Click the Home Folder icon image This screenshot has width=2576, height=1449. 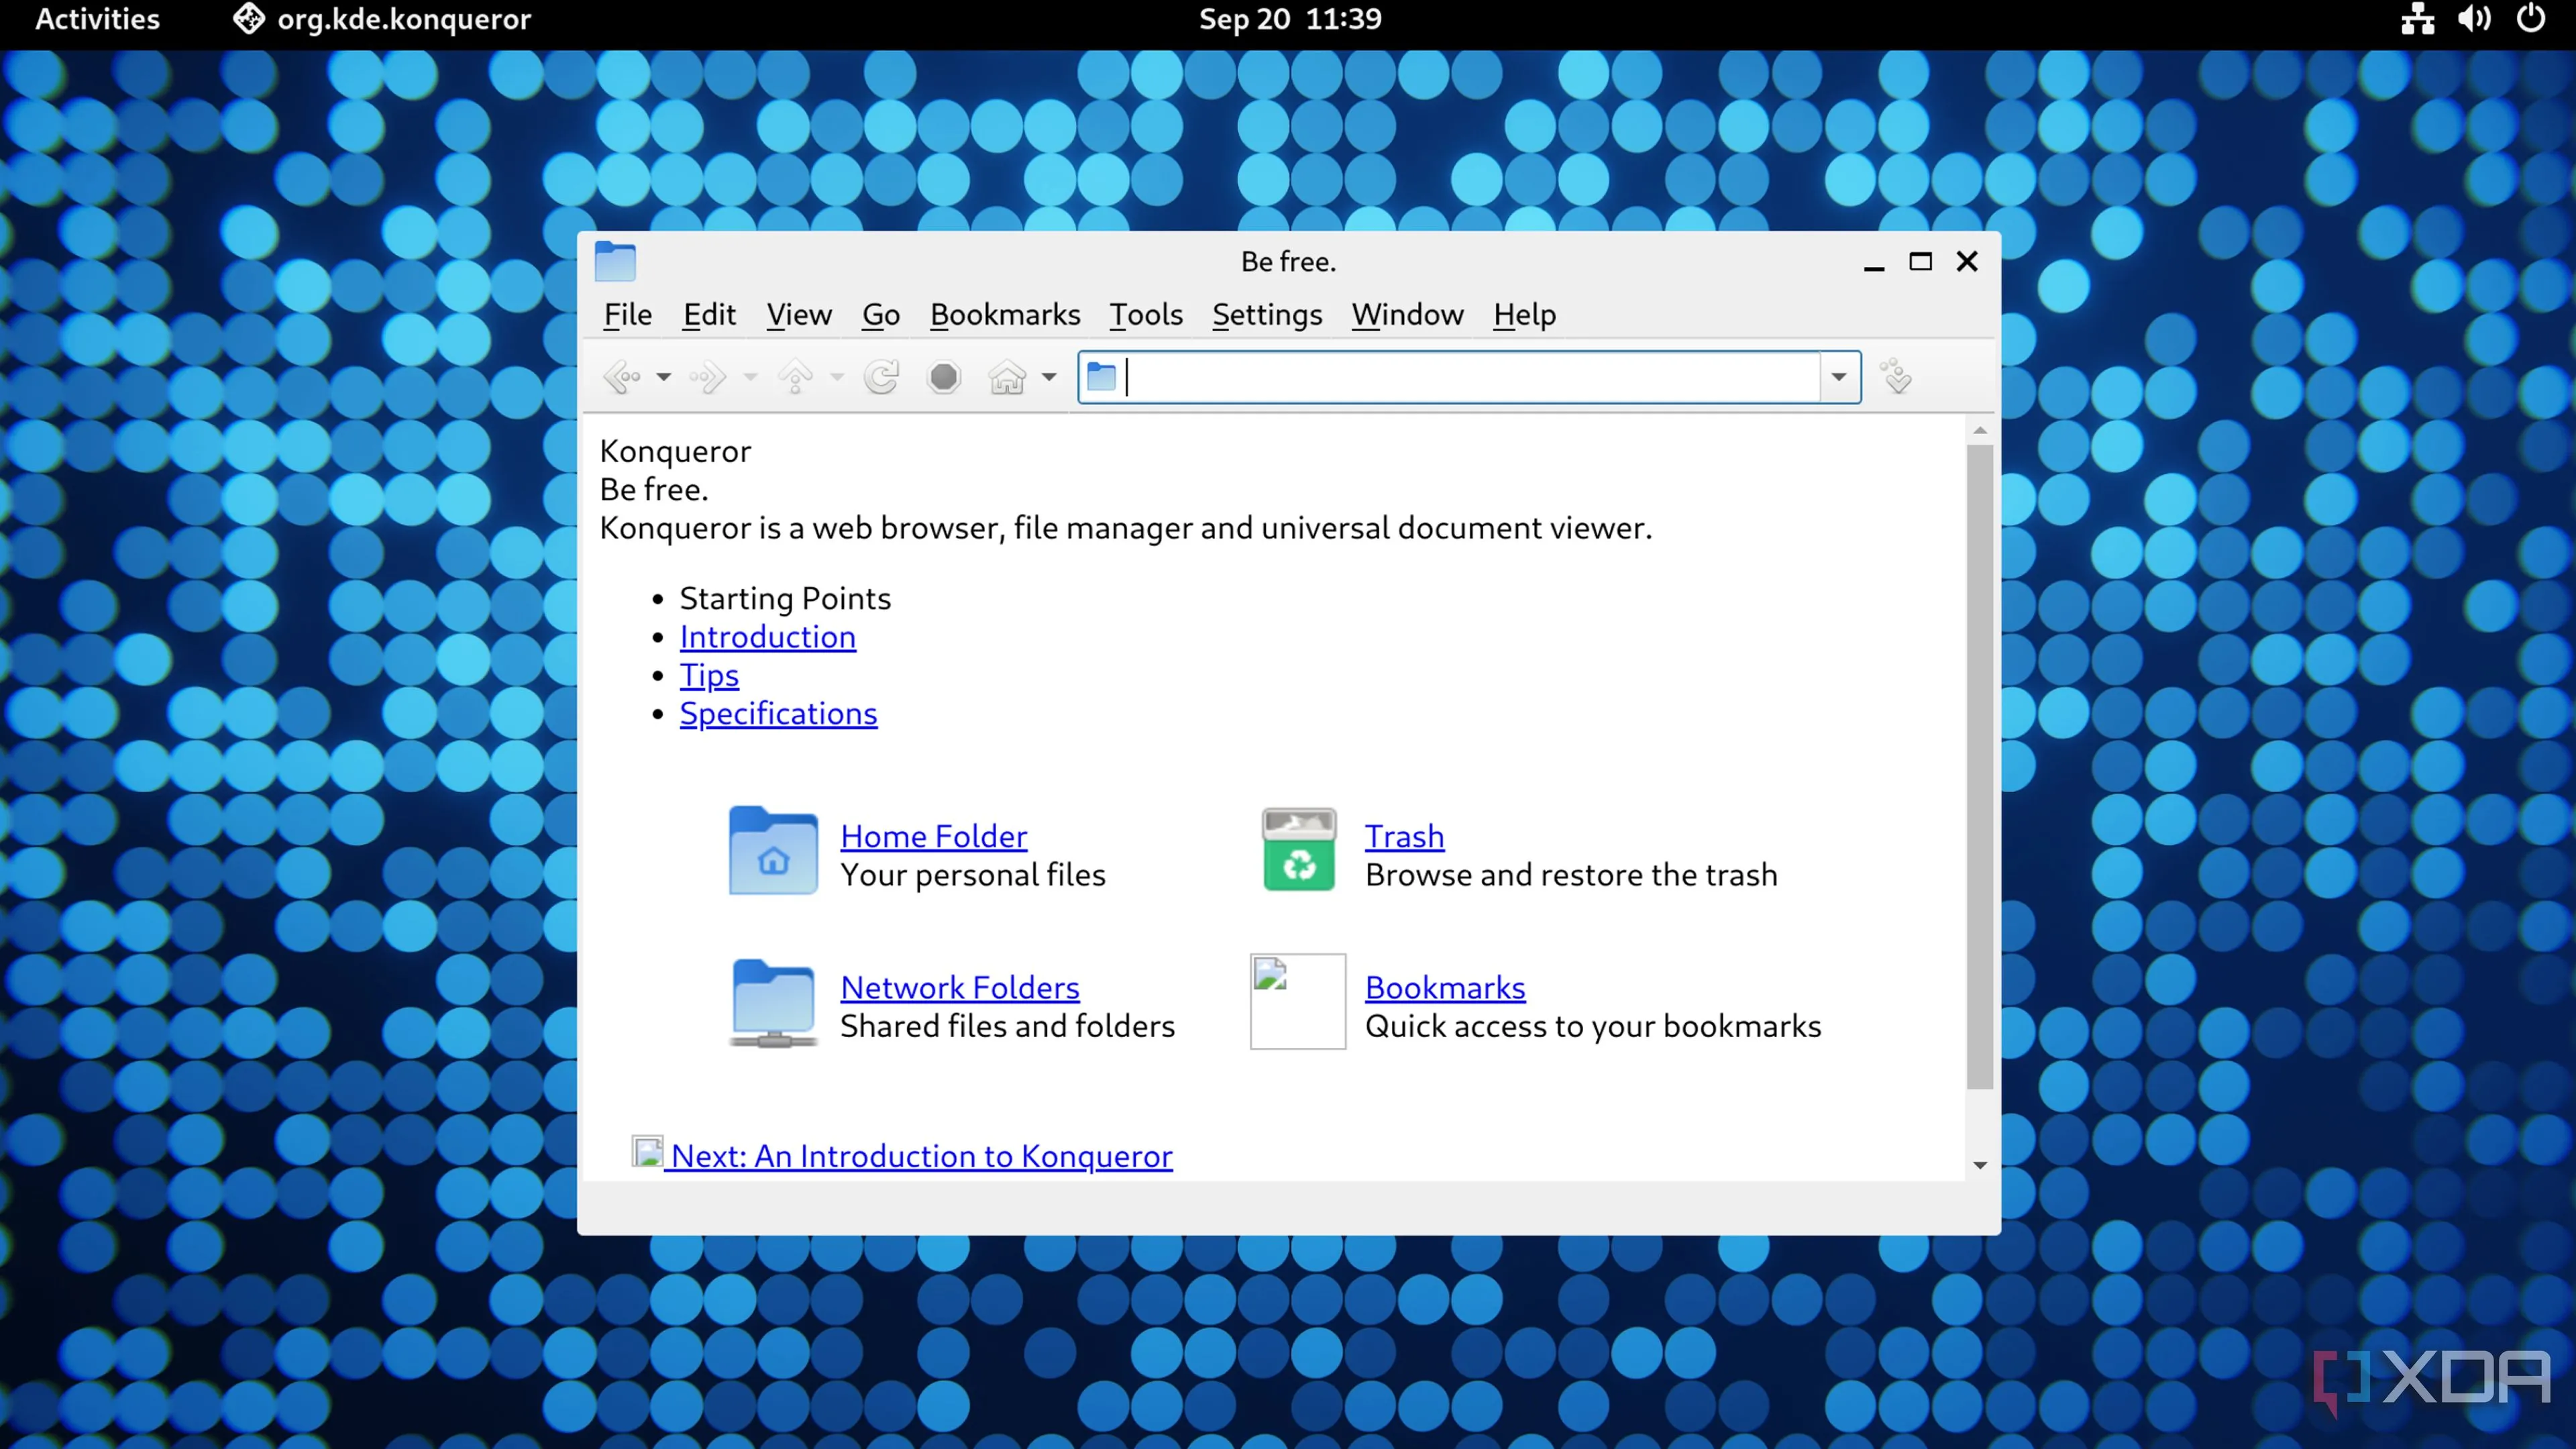point(772,850)
